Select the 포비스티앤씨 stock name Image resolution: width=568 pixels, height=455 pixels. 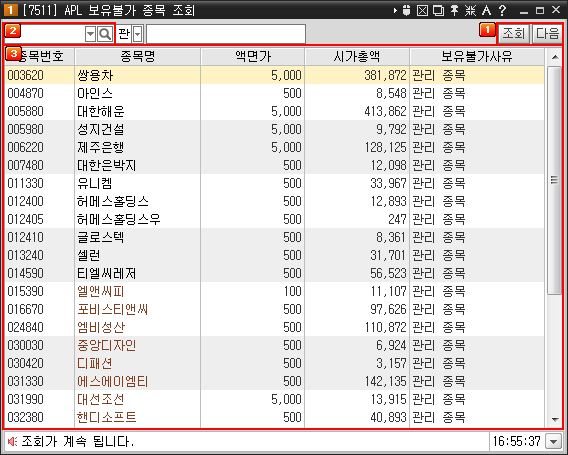click(113, 309)
